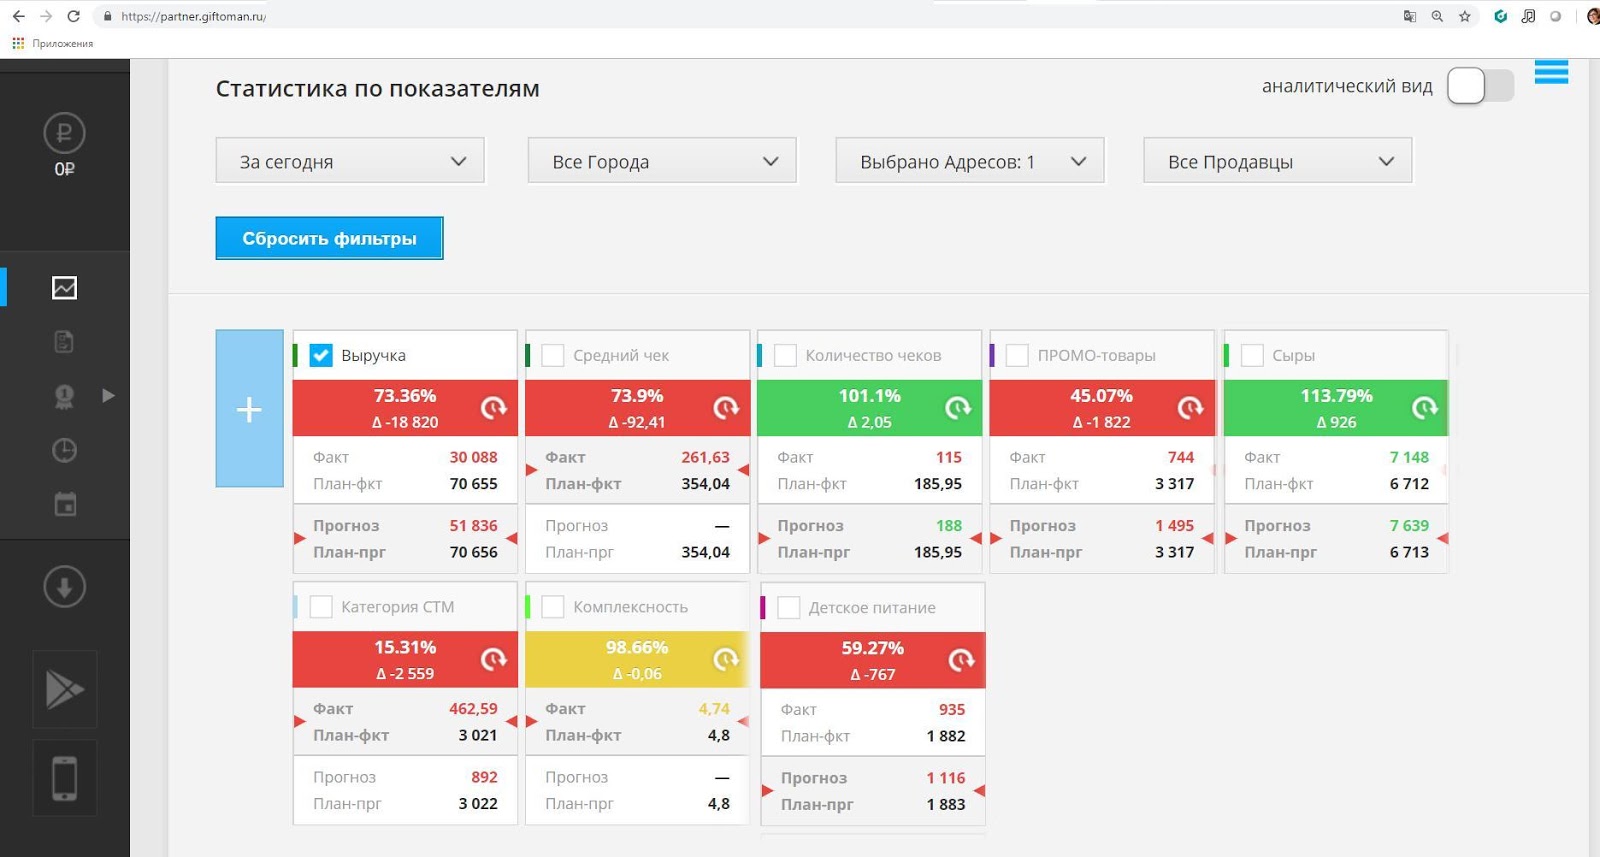
Task: Click the refresh icon on Количество чеков card
Action: pyautogui.click(x=957, y=408)
